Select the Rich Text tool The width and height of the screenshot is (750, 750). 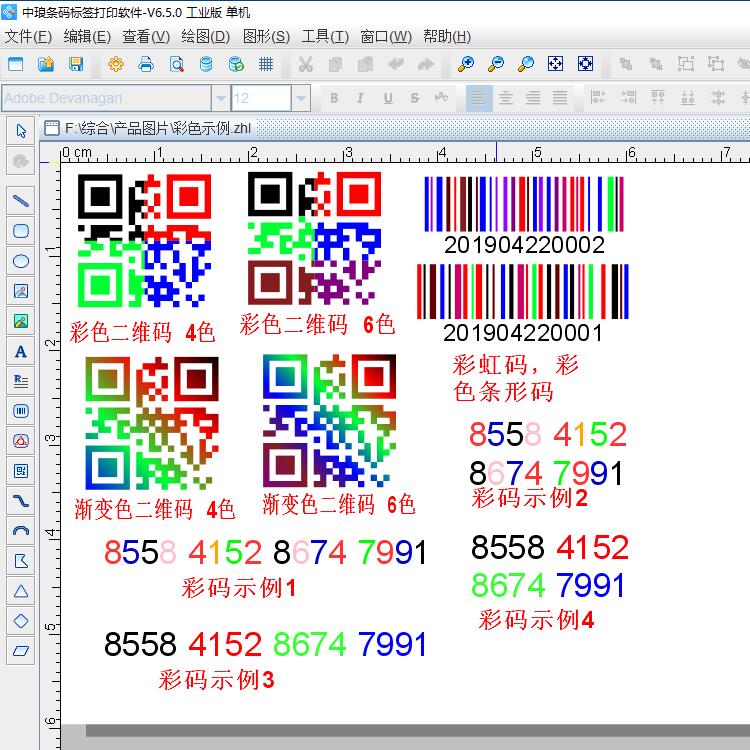click(21, 381)
